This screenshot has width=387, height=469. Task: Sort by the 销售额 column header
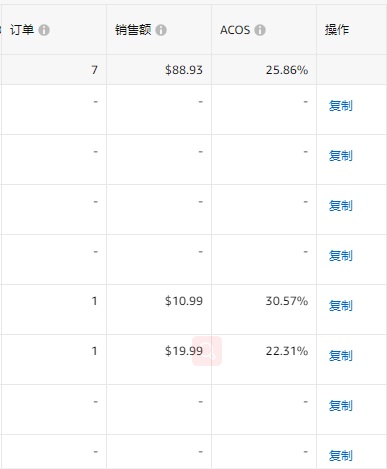[133, 30]
